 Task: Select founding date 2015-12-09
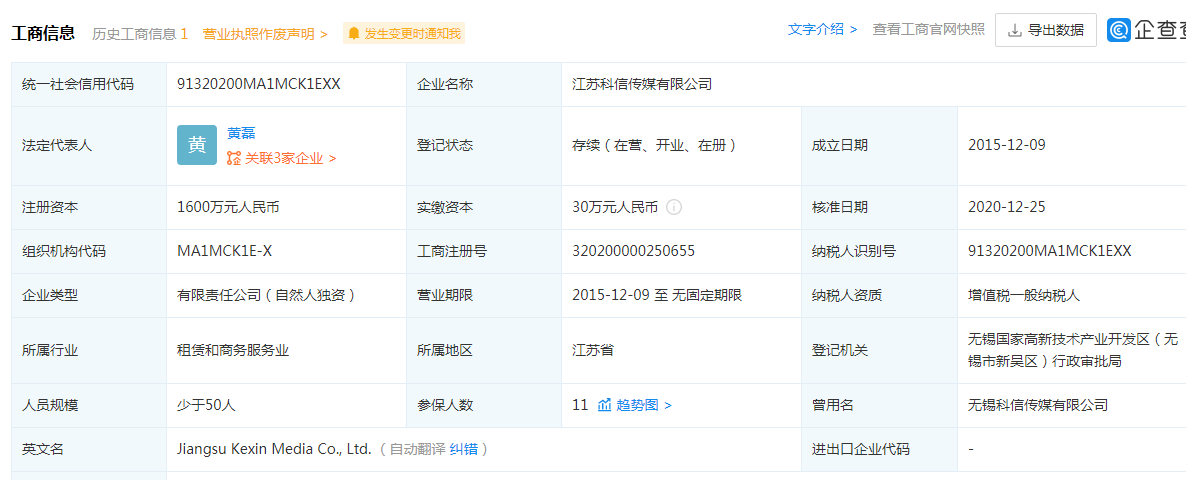1007,145
